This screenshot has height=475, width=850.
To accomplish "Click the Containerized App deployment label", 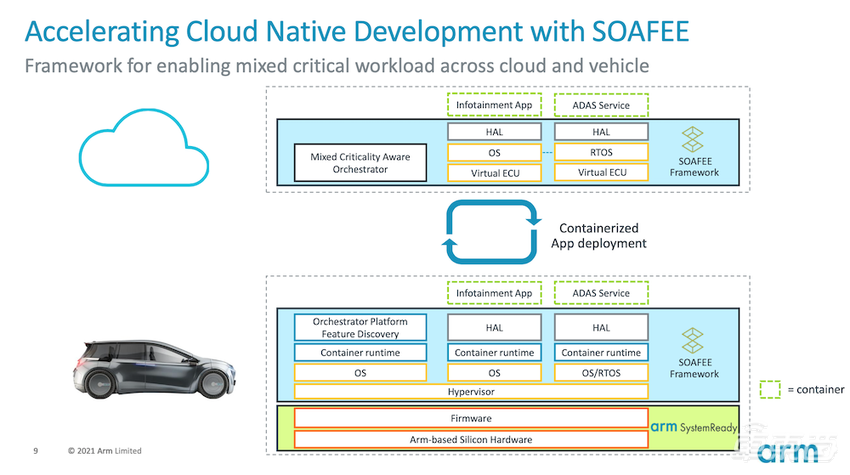I will pyautogui.click(x=598, y=236).
